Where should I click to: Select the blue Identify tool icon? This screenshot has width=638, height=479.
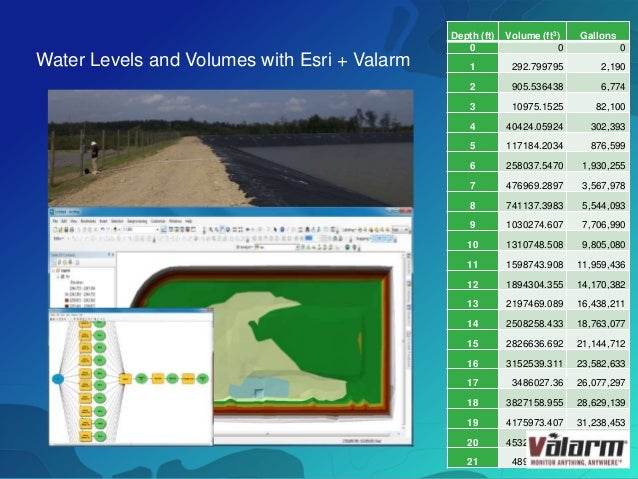pyautogui.click(x=282, y=230)
